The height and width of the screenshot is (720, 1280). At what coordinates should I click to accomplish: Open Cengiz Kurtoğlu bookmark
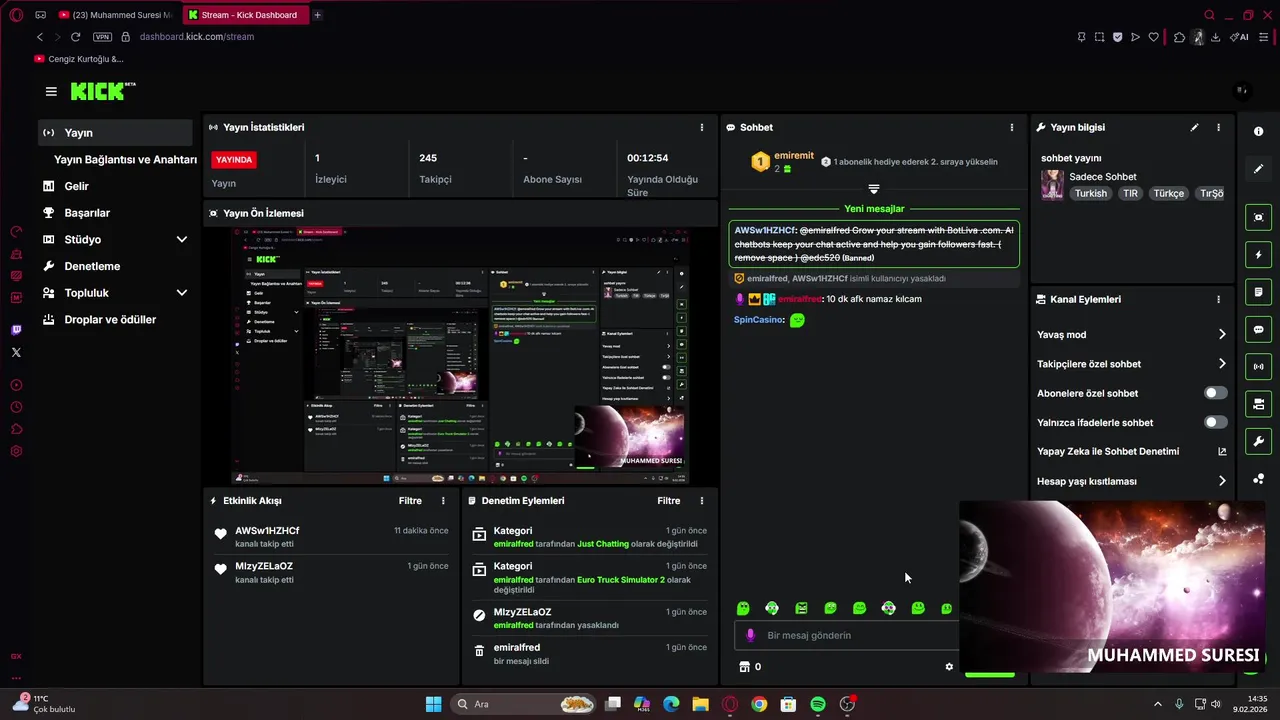(x=79, y=59)
